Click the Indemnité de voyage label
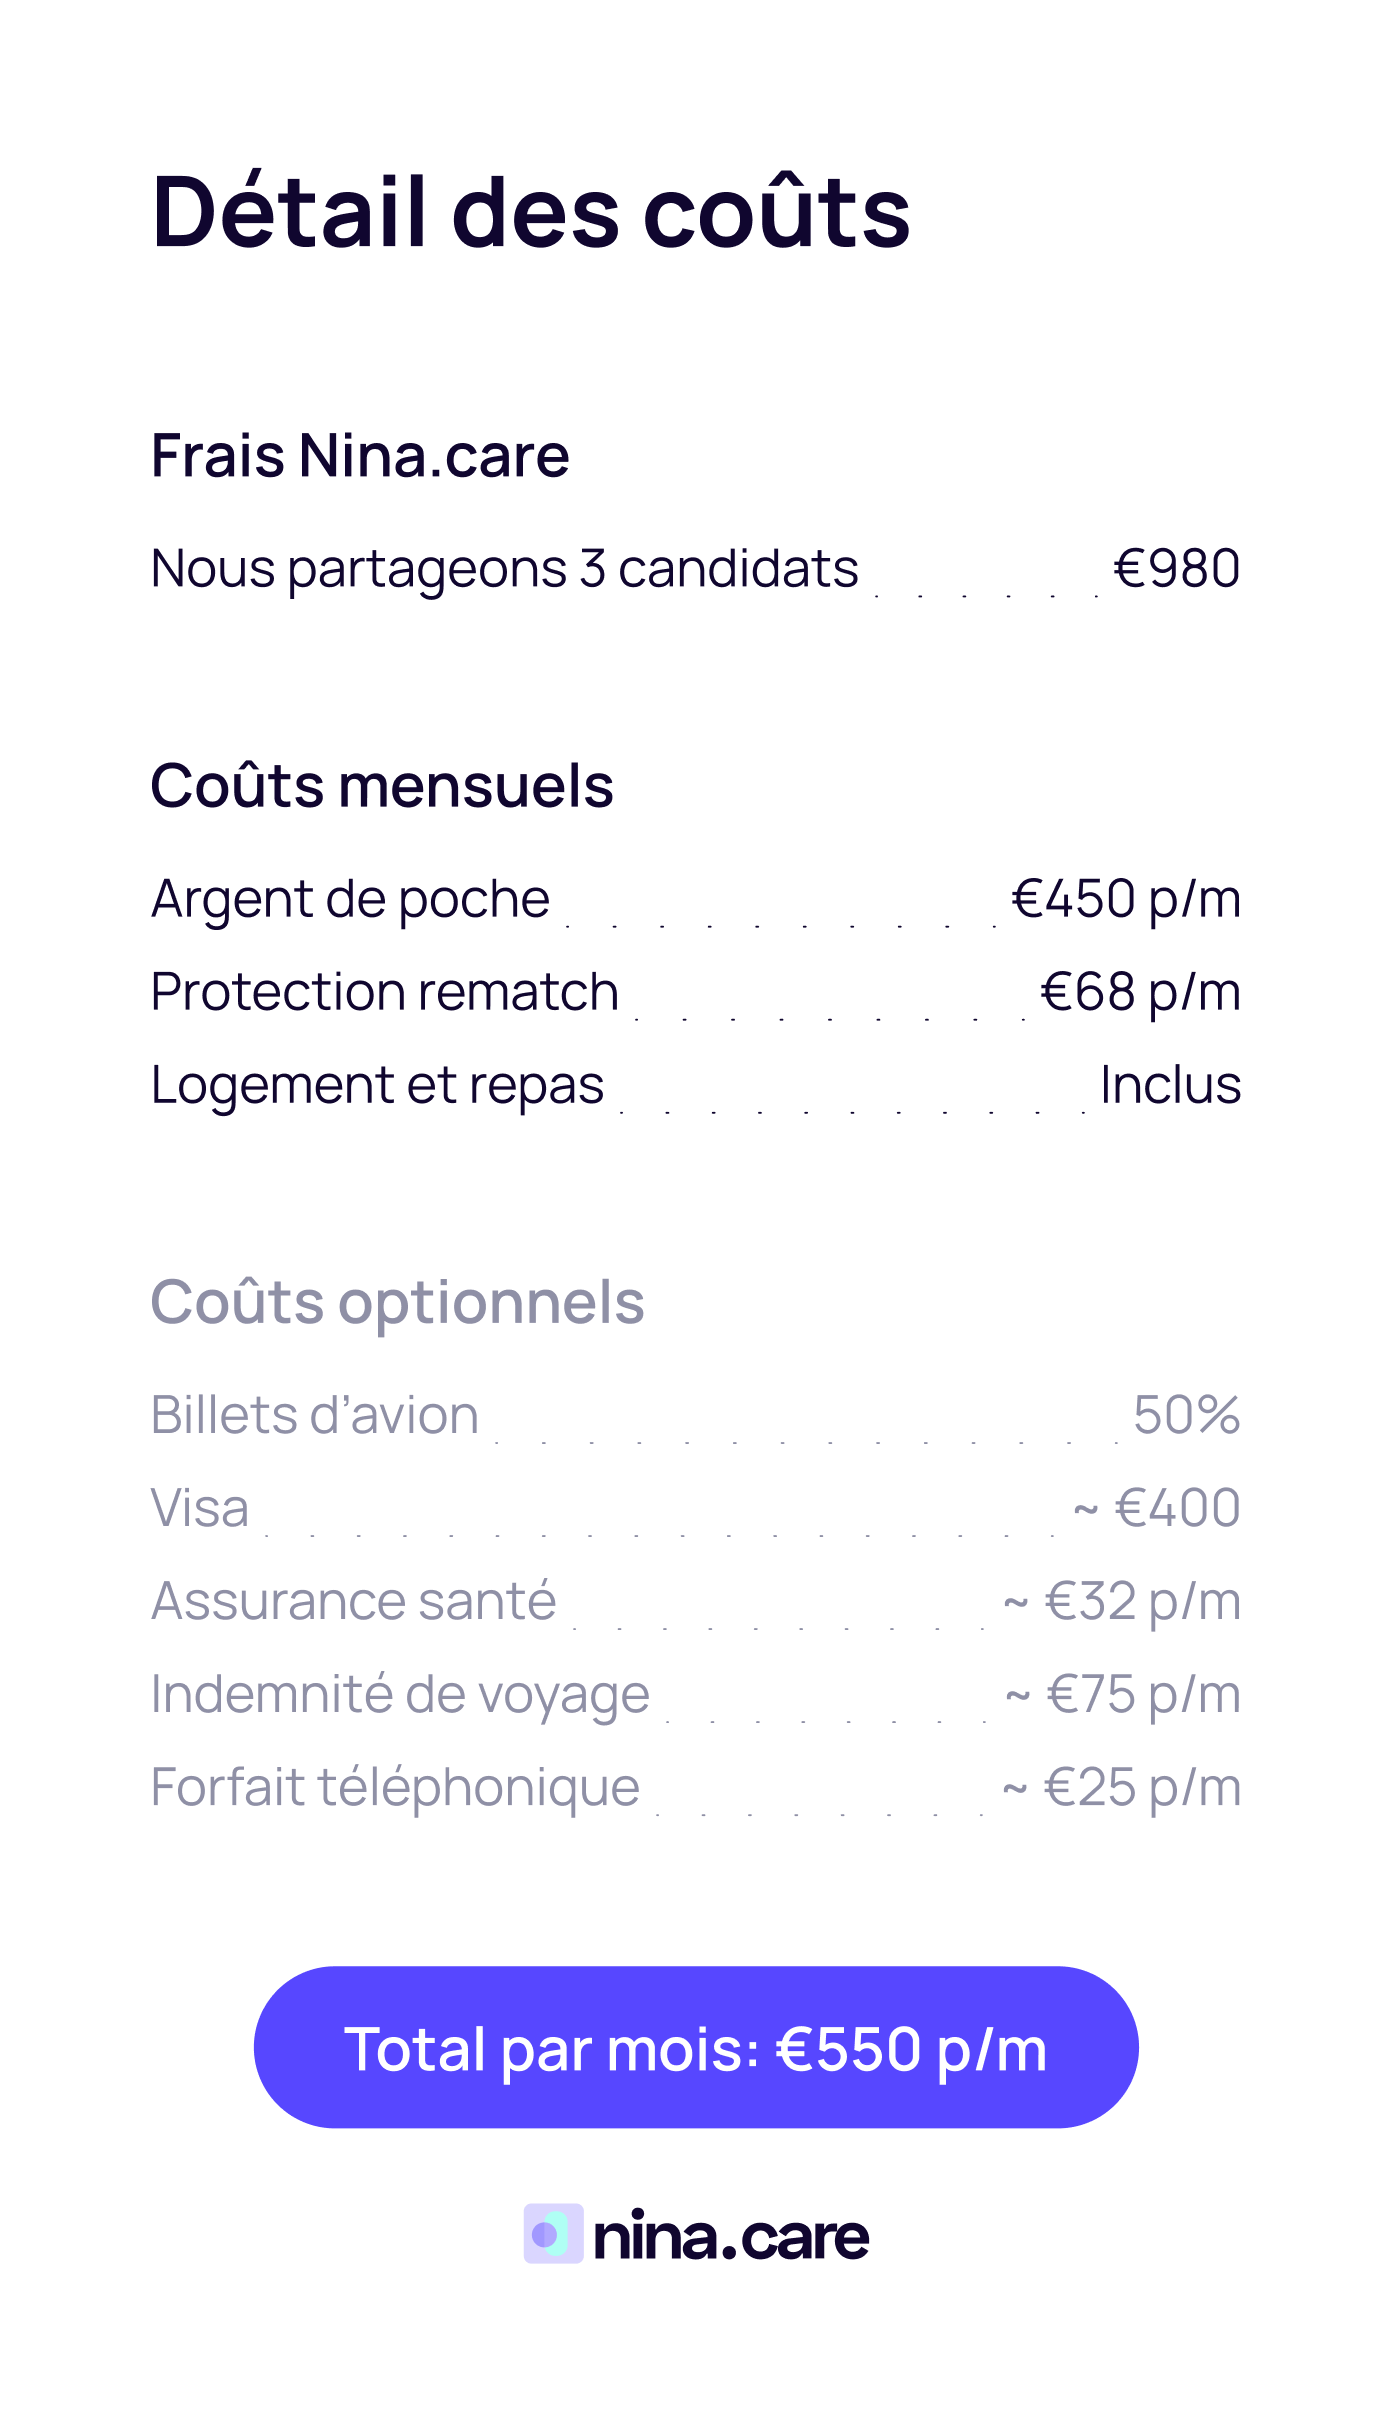The image size is (1393, 2414). 400,1694
